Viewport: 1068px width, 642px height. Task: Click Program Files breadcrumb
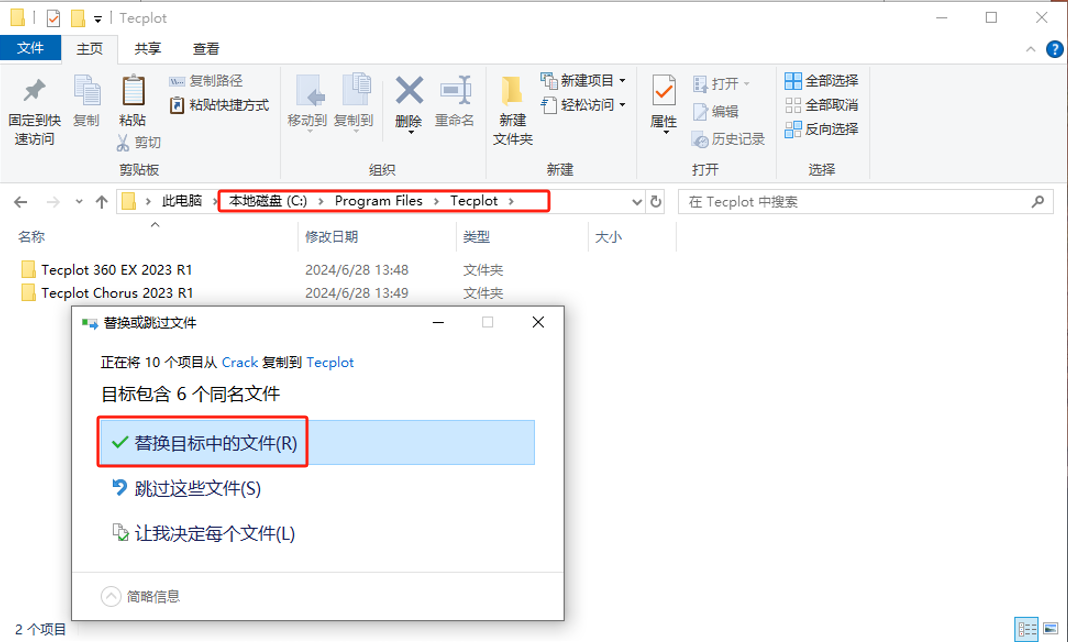tap(379, 201)
